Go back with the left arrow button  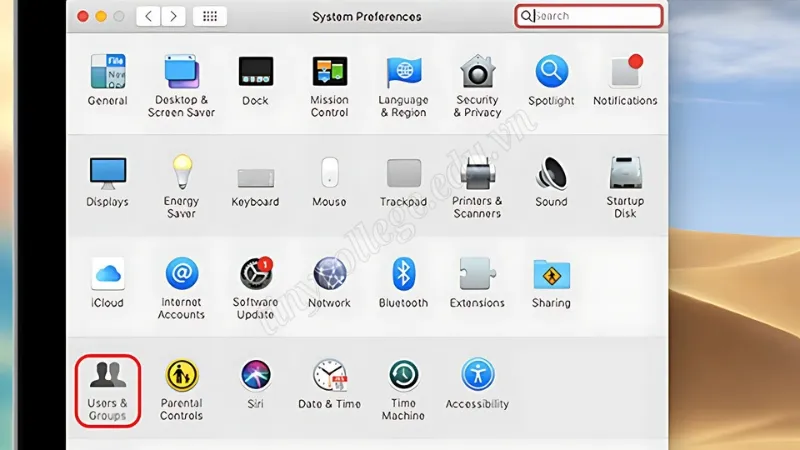click(x=148, y=16)
